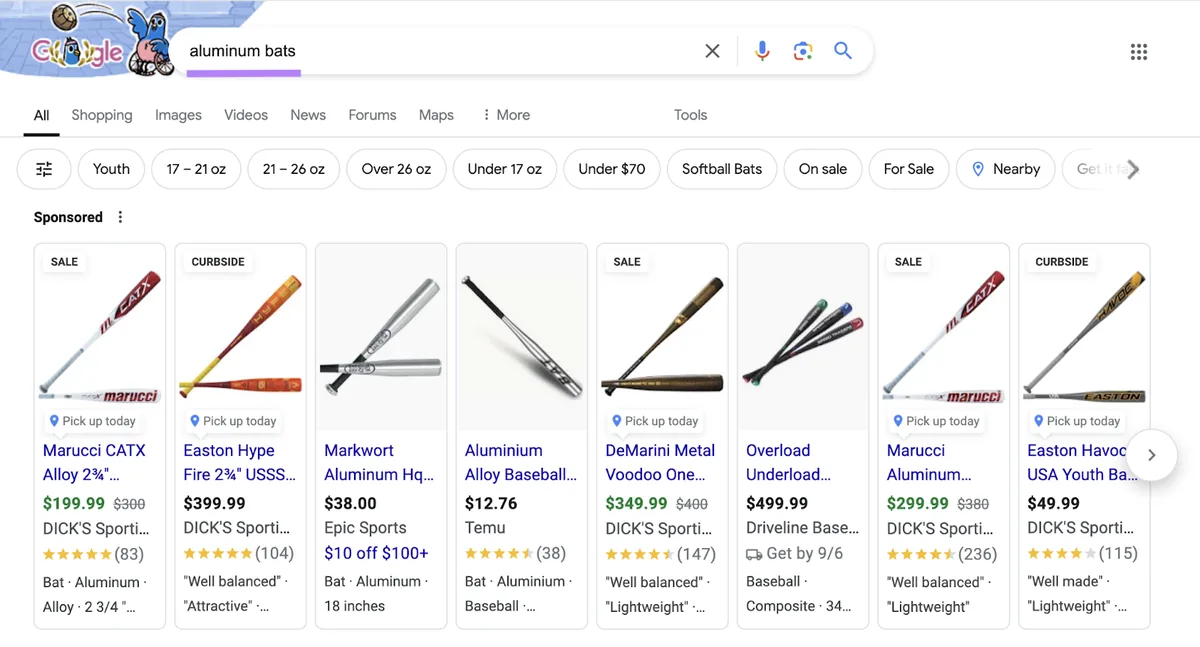Open the Marucci Aluminum $299.99 product link
The height and width of the screenshot is (647, 1200).
(x=929, y=462)
